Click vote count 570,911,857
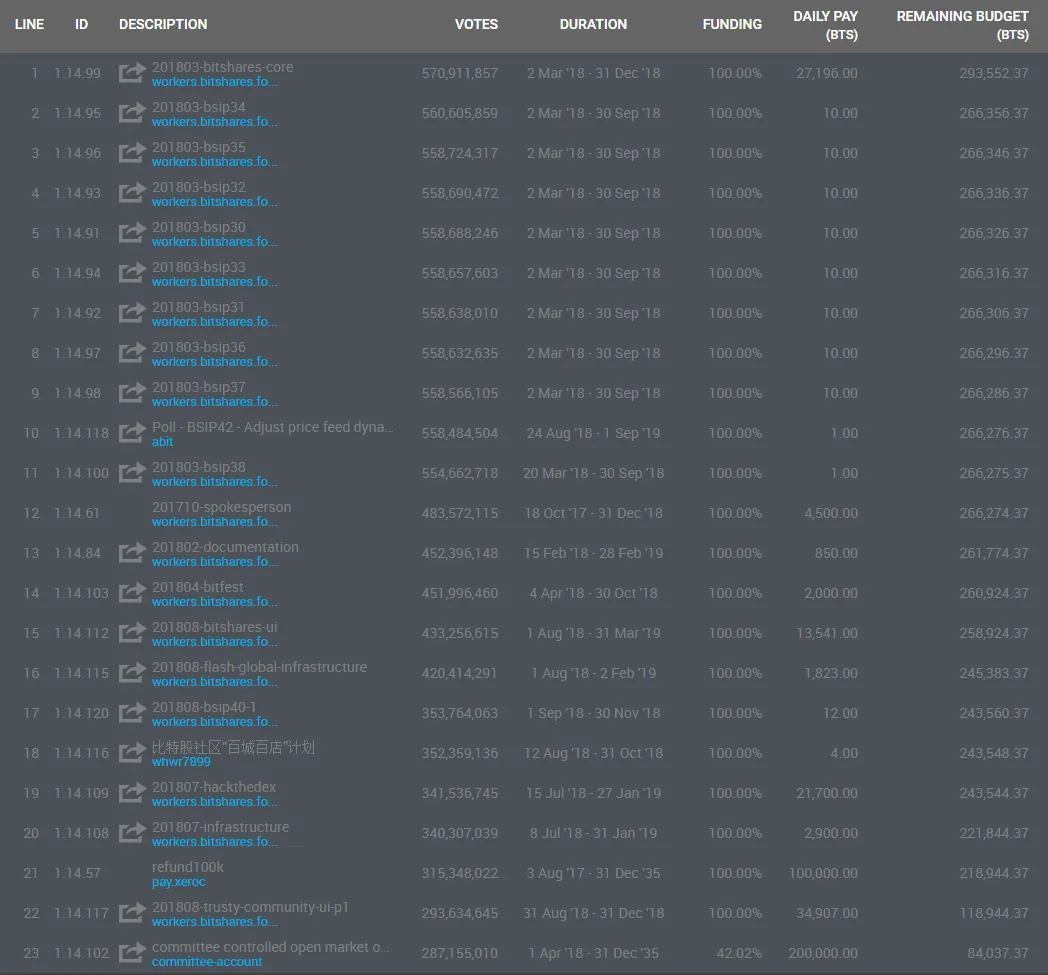The image size is (1048, 975). coord(460,73)
